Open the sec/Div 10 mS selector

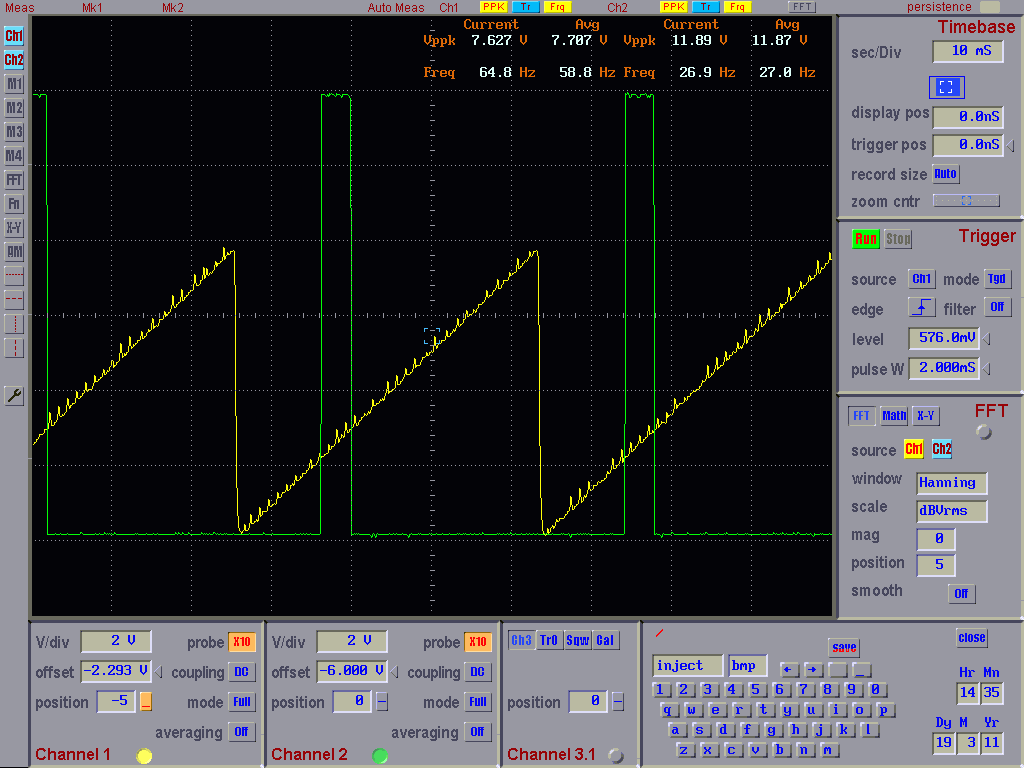pos(968,52)
